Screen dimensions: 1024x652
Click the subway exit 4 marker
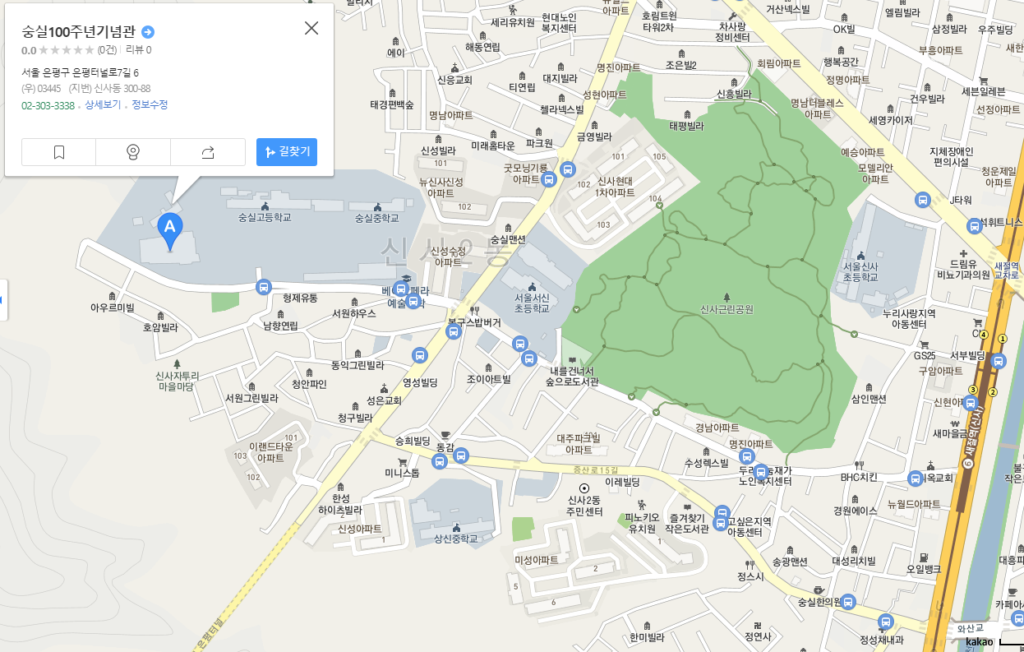(983, 335)
